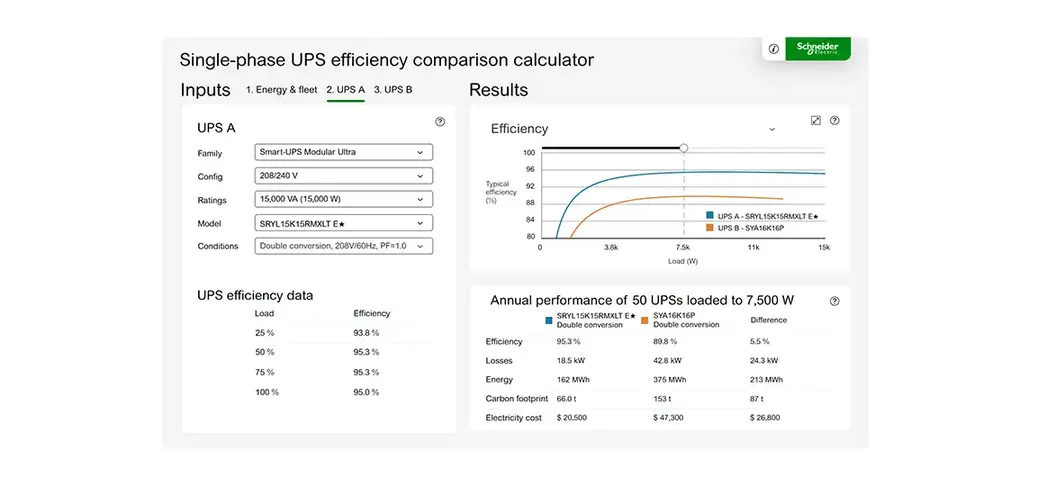Click the '66.0 t' carbon footprint value
Screen dimensions: 1038x486
(567, 399)
